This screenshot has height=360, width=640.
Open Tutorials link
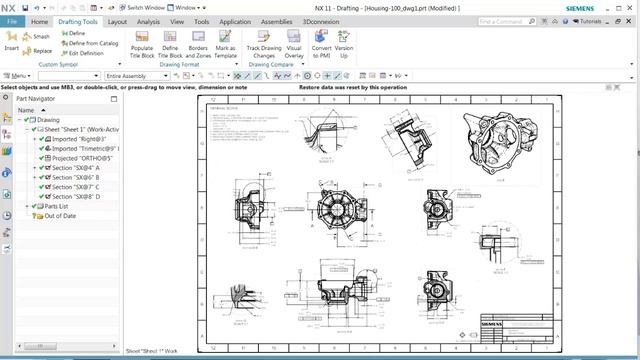(x=587, y=21)
